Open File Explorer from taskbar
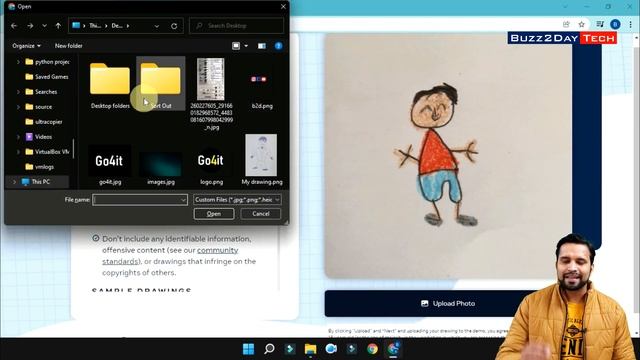The width and height of the screenshot is (640, 360). [310, 349]
